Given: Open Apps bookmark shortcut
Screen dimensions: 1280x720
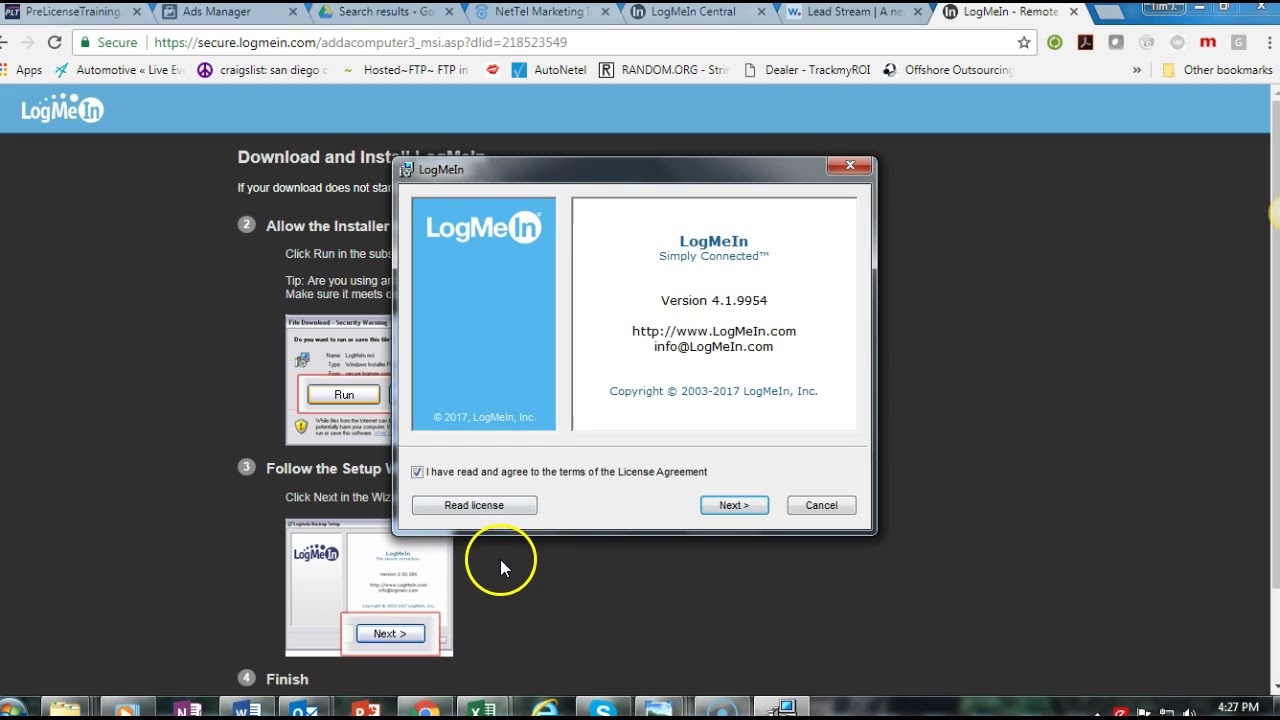Looking at the screenshot, I should coord(21,70).
